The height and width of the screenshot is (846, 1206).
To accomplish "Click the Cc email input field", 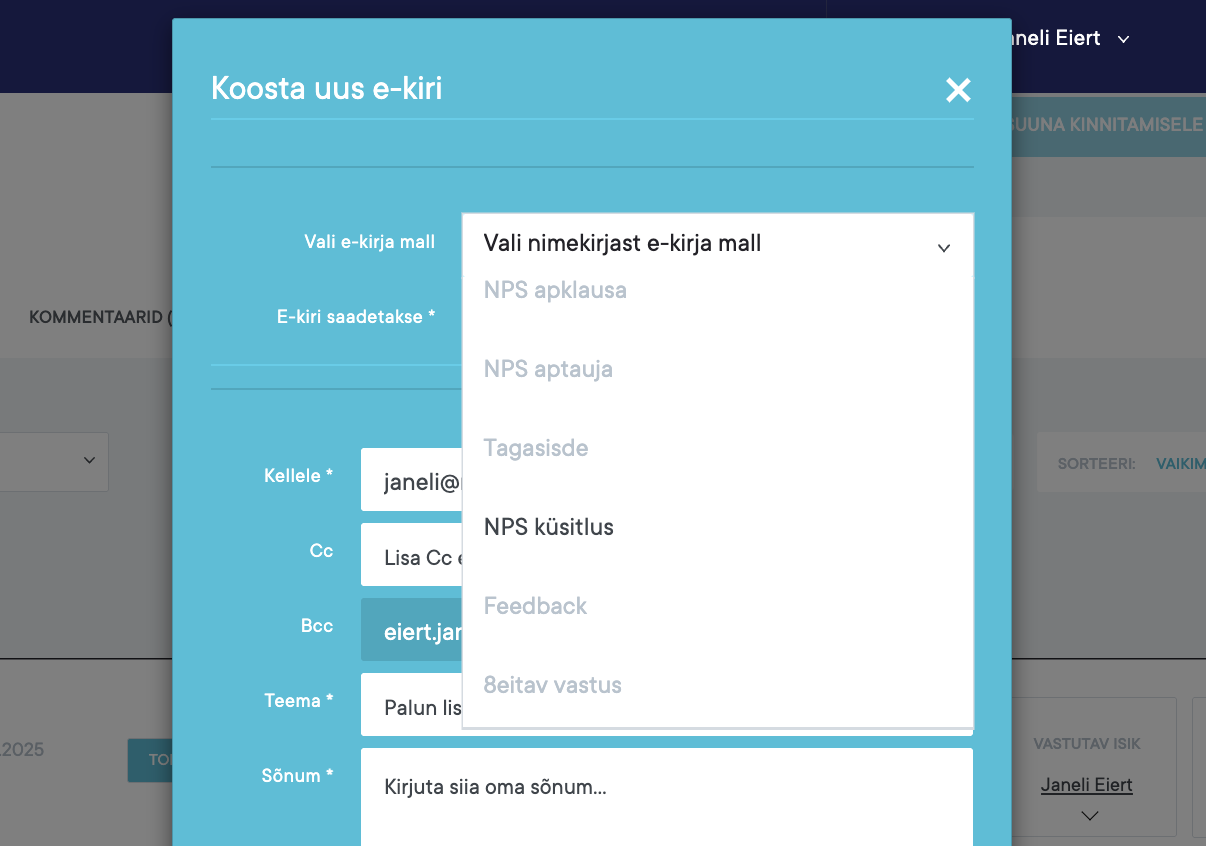I will click(411, 556).
